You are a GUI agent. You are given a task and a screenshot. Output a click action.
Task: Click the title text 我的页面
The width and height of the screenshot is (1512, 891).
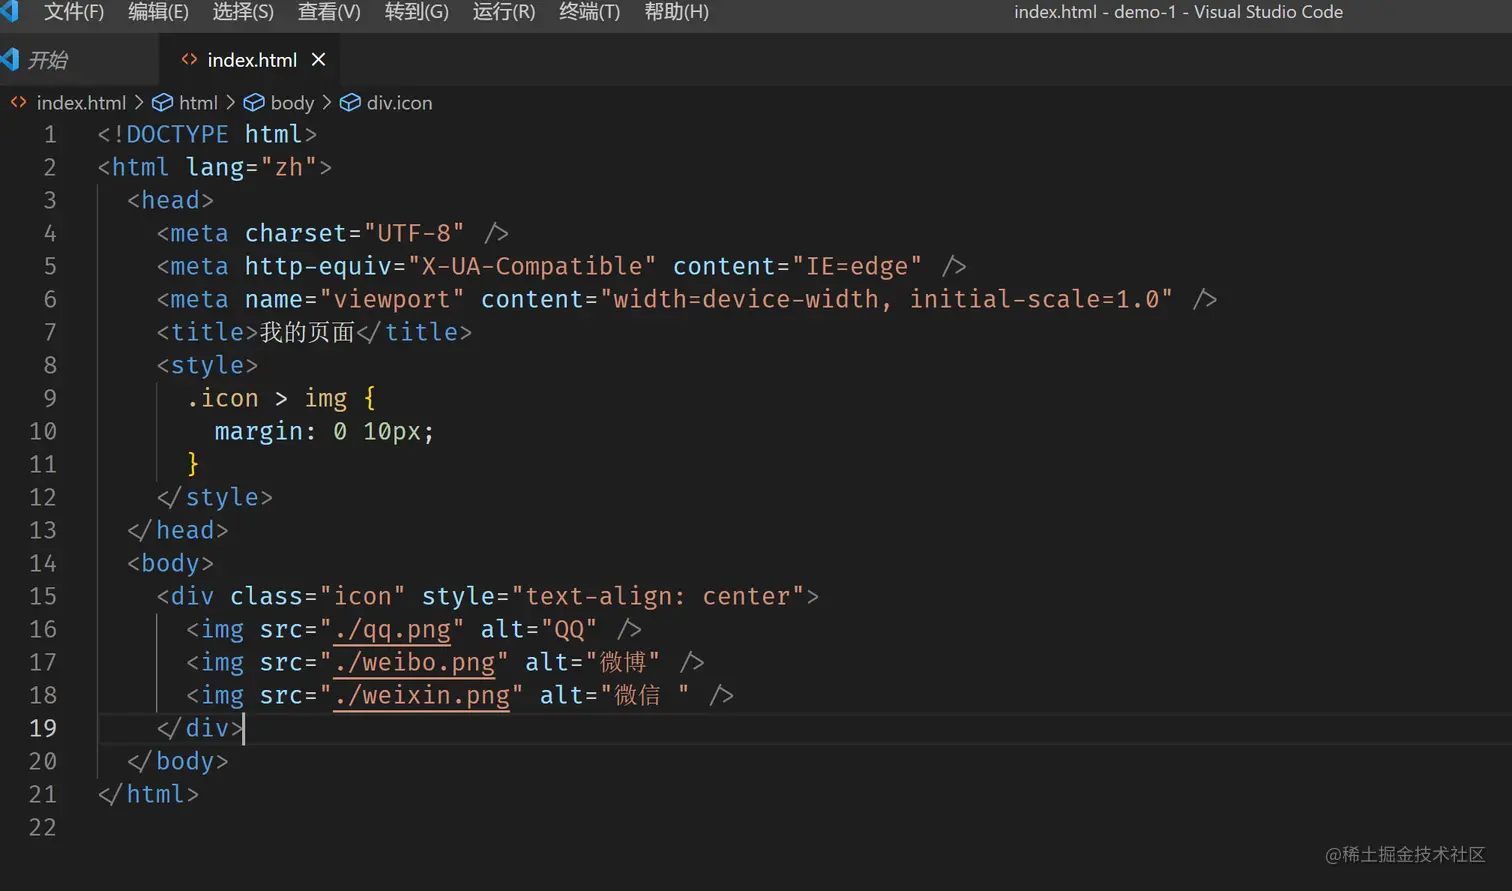click(307, 332)
